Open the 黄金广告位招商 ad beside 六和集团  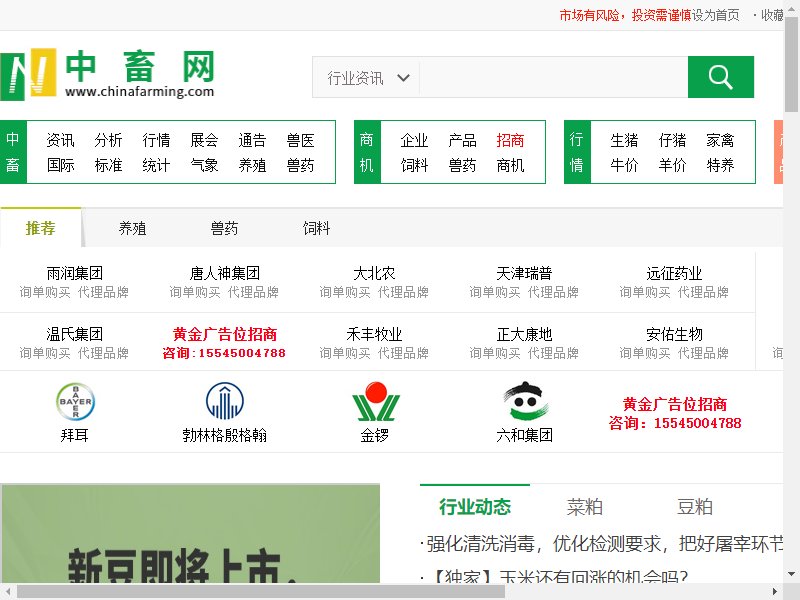(x=675, y=413)
